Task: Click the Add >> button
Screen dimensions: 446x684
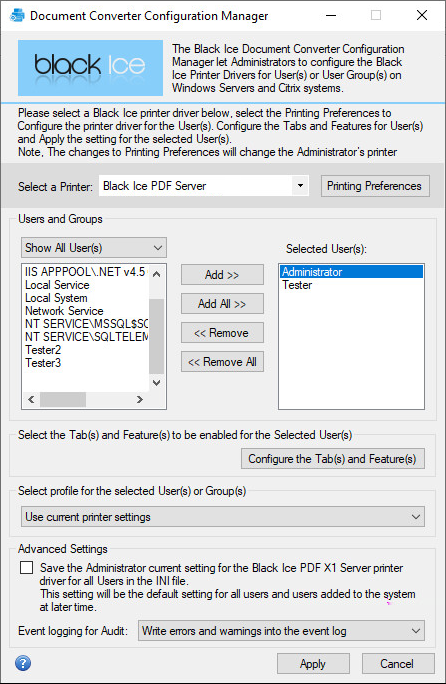Action: (x=222, y=275)
